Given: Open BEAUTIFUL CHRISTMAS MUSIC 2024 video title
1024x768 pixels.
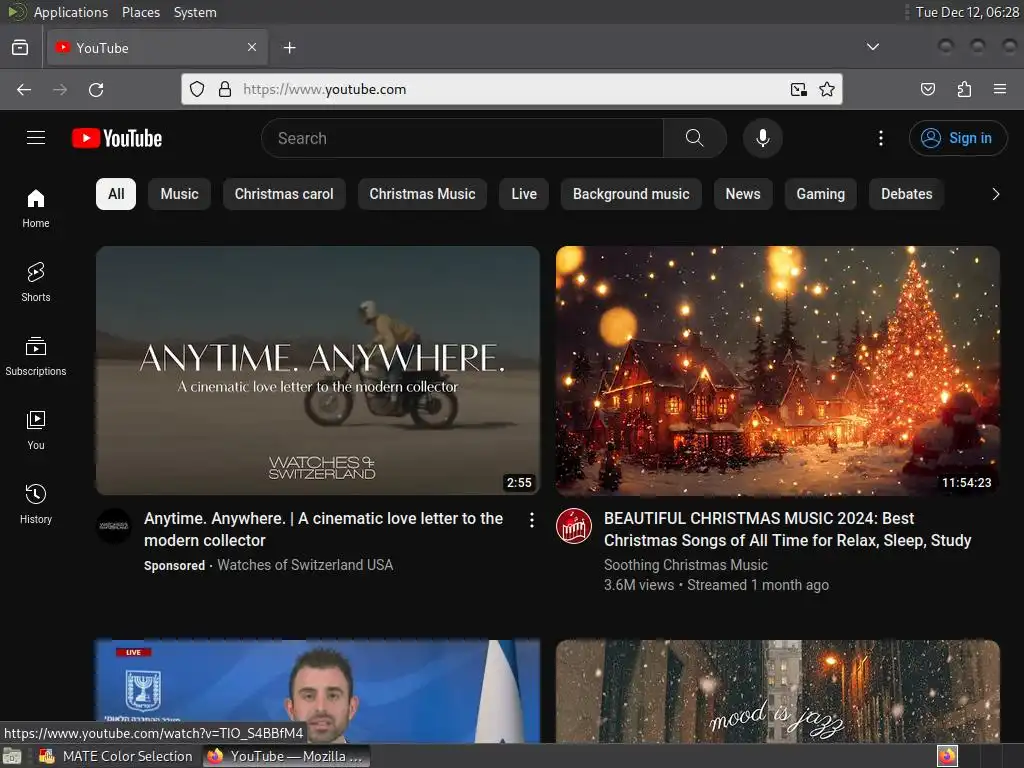Looking at the screenshot, I should tap(787, 529).
